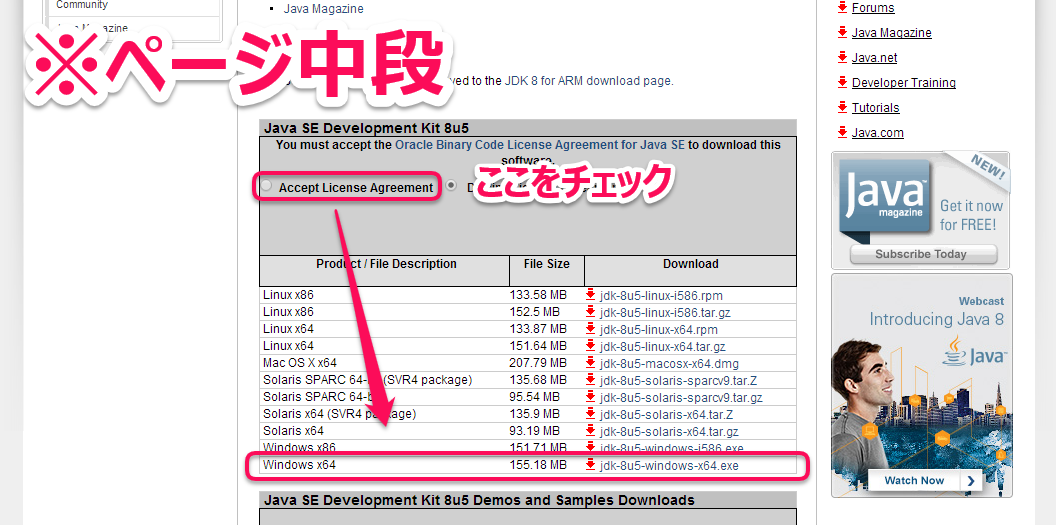Download jdk-8u5-solaris-x64.tar.Z

pyautogui.click(x=666, y=415)
